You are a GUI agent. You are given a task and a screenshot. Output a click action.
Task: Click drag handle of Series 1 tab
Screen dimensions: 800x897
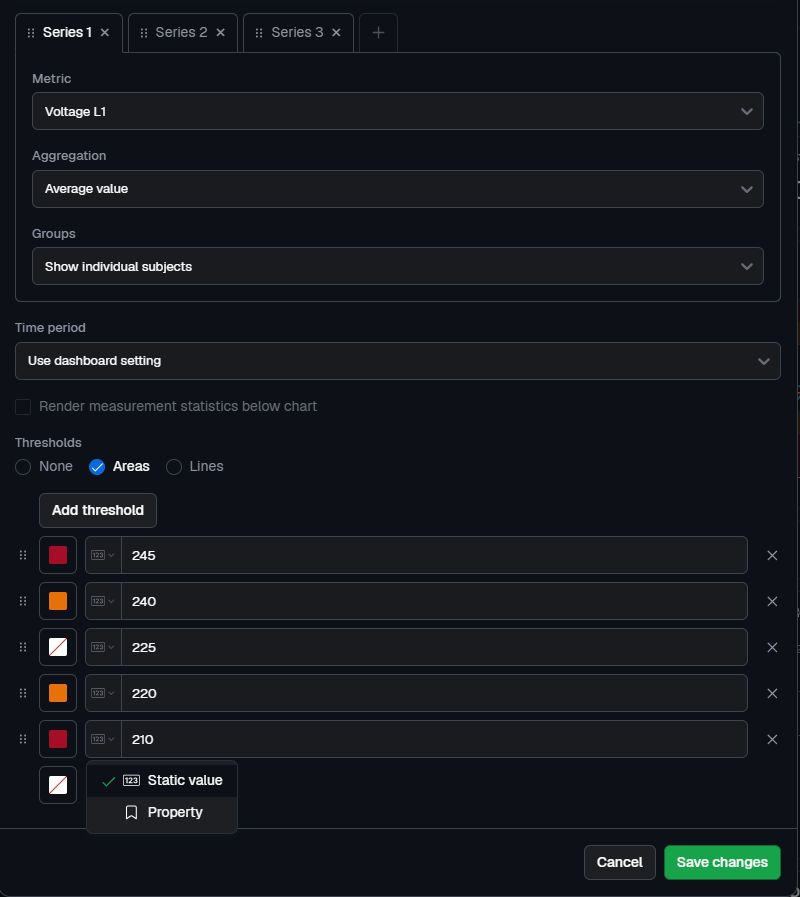[31, 33]
